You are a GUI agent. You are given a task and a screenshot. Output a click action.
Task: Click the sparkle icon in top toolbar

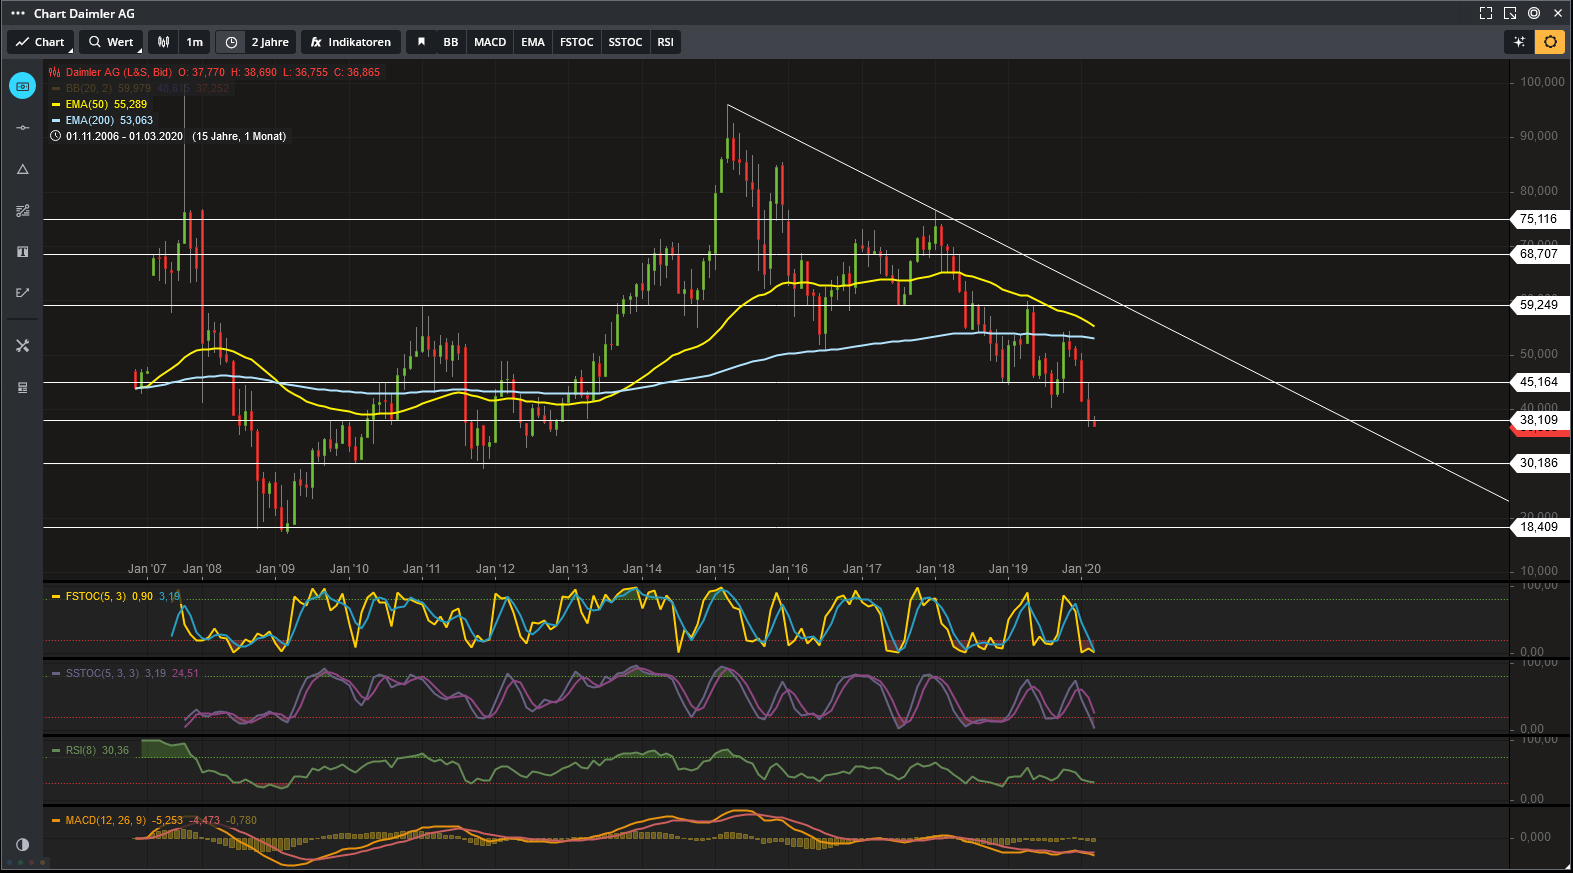click(1519, 42)
